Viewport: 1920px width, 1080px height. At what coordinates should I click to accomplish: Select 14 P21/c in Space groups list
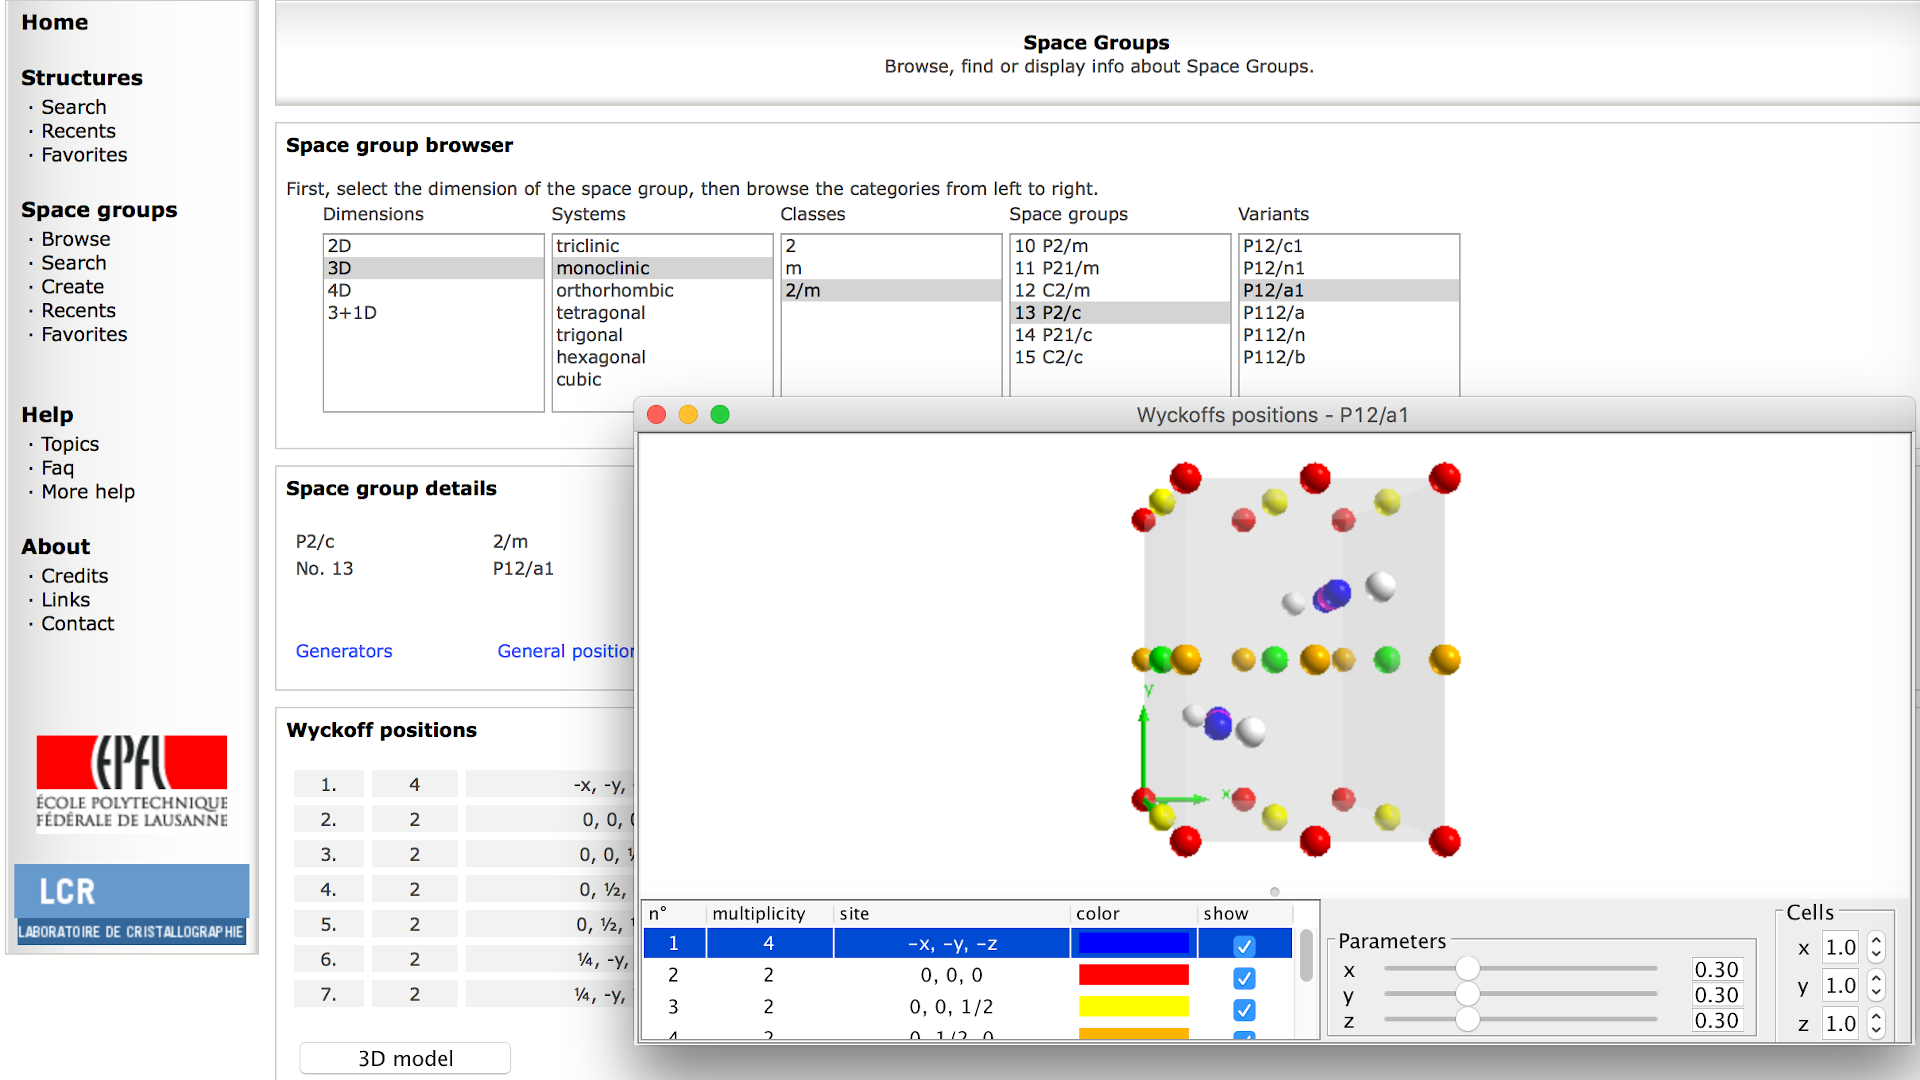[x=1053, y=335]
